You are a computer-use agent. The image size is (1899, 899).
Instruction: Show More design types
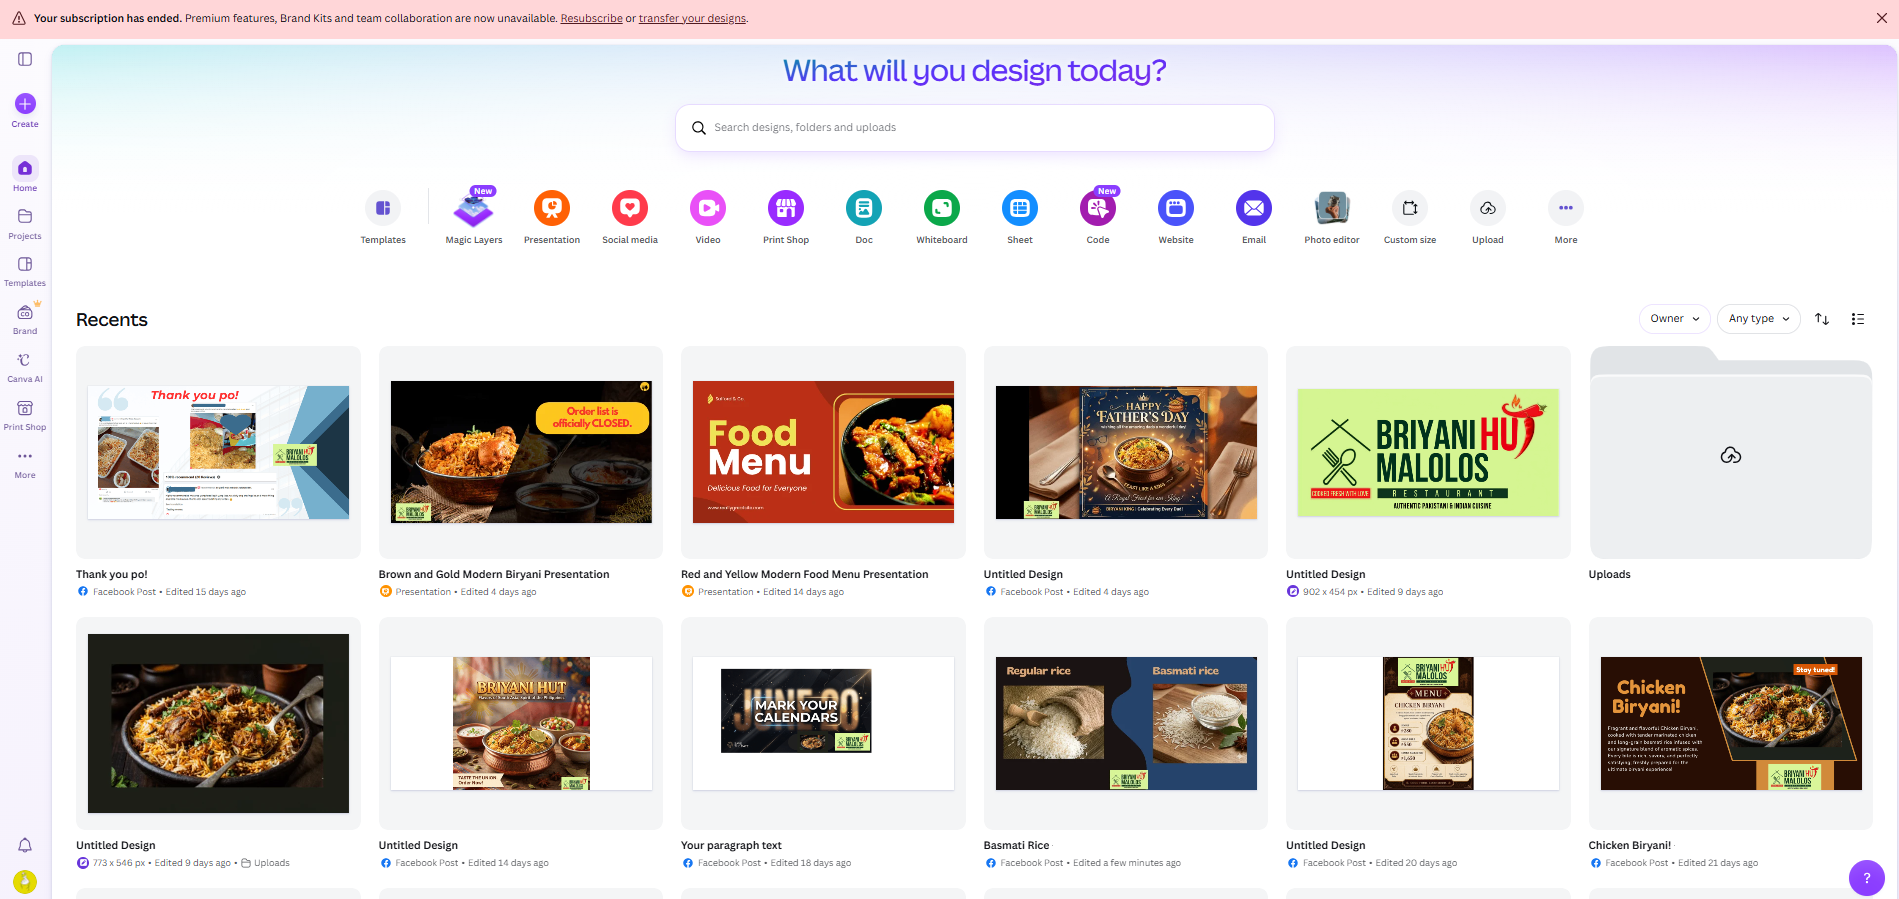click(x=1566, y=208)
